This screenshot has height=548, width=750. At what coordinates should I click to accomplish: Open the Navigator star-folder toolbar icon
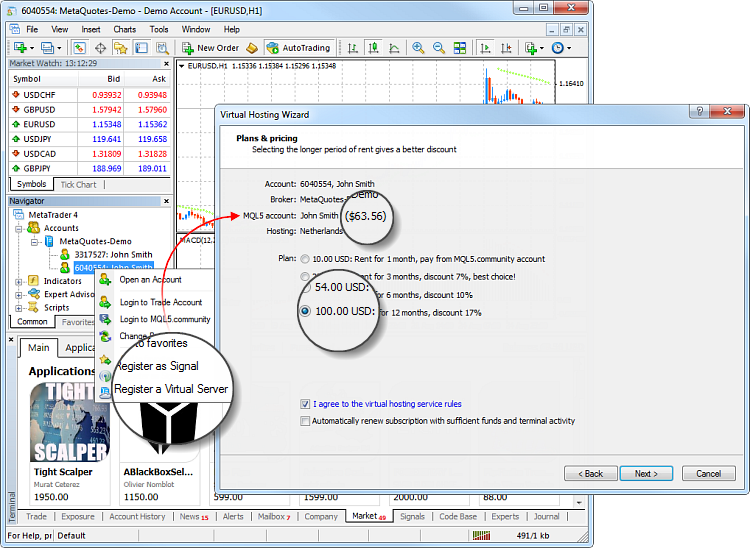pos(122,47)
